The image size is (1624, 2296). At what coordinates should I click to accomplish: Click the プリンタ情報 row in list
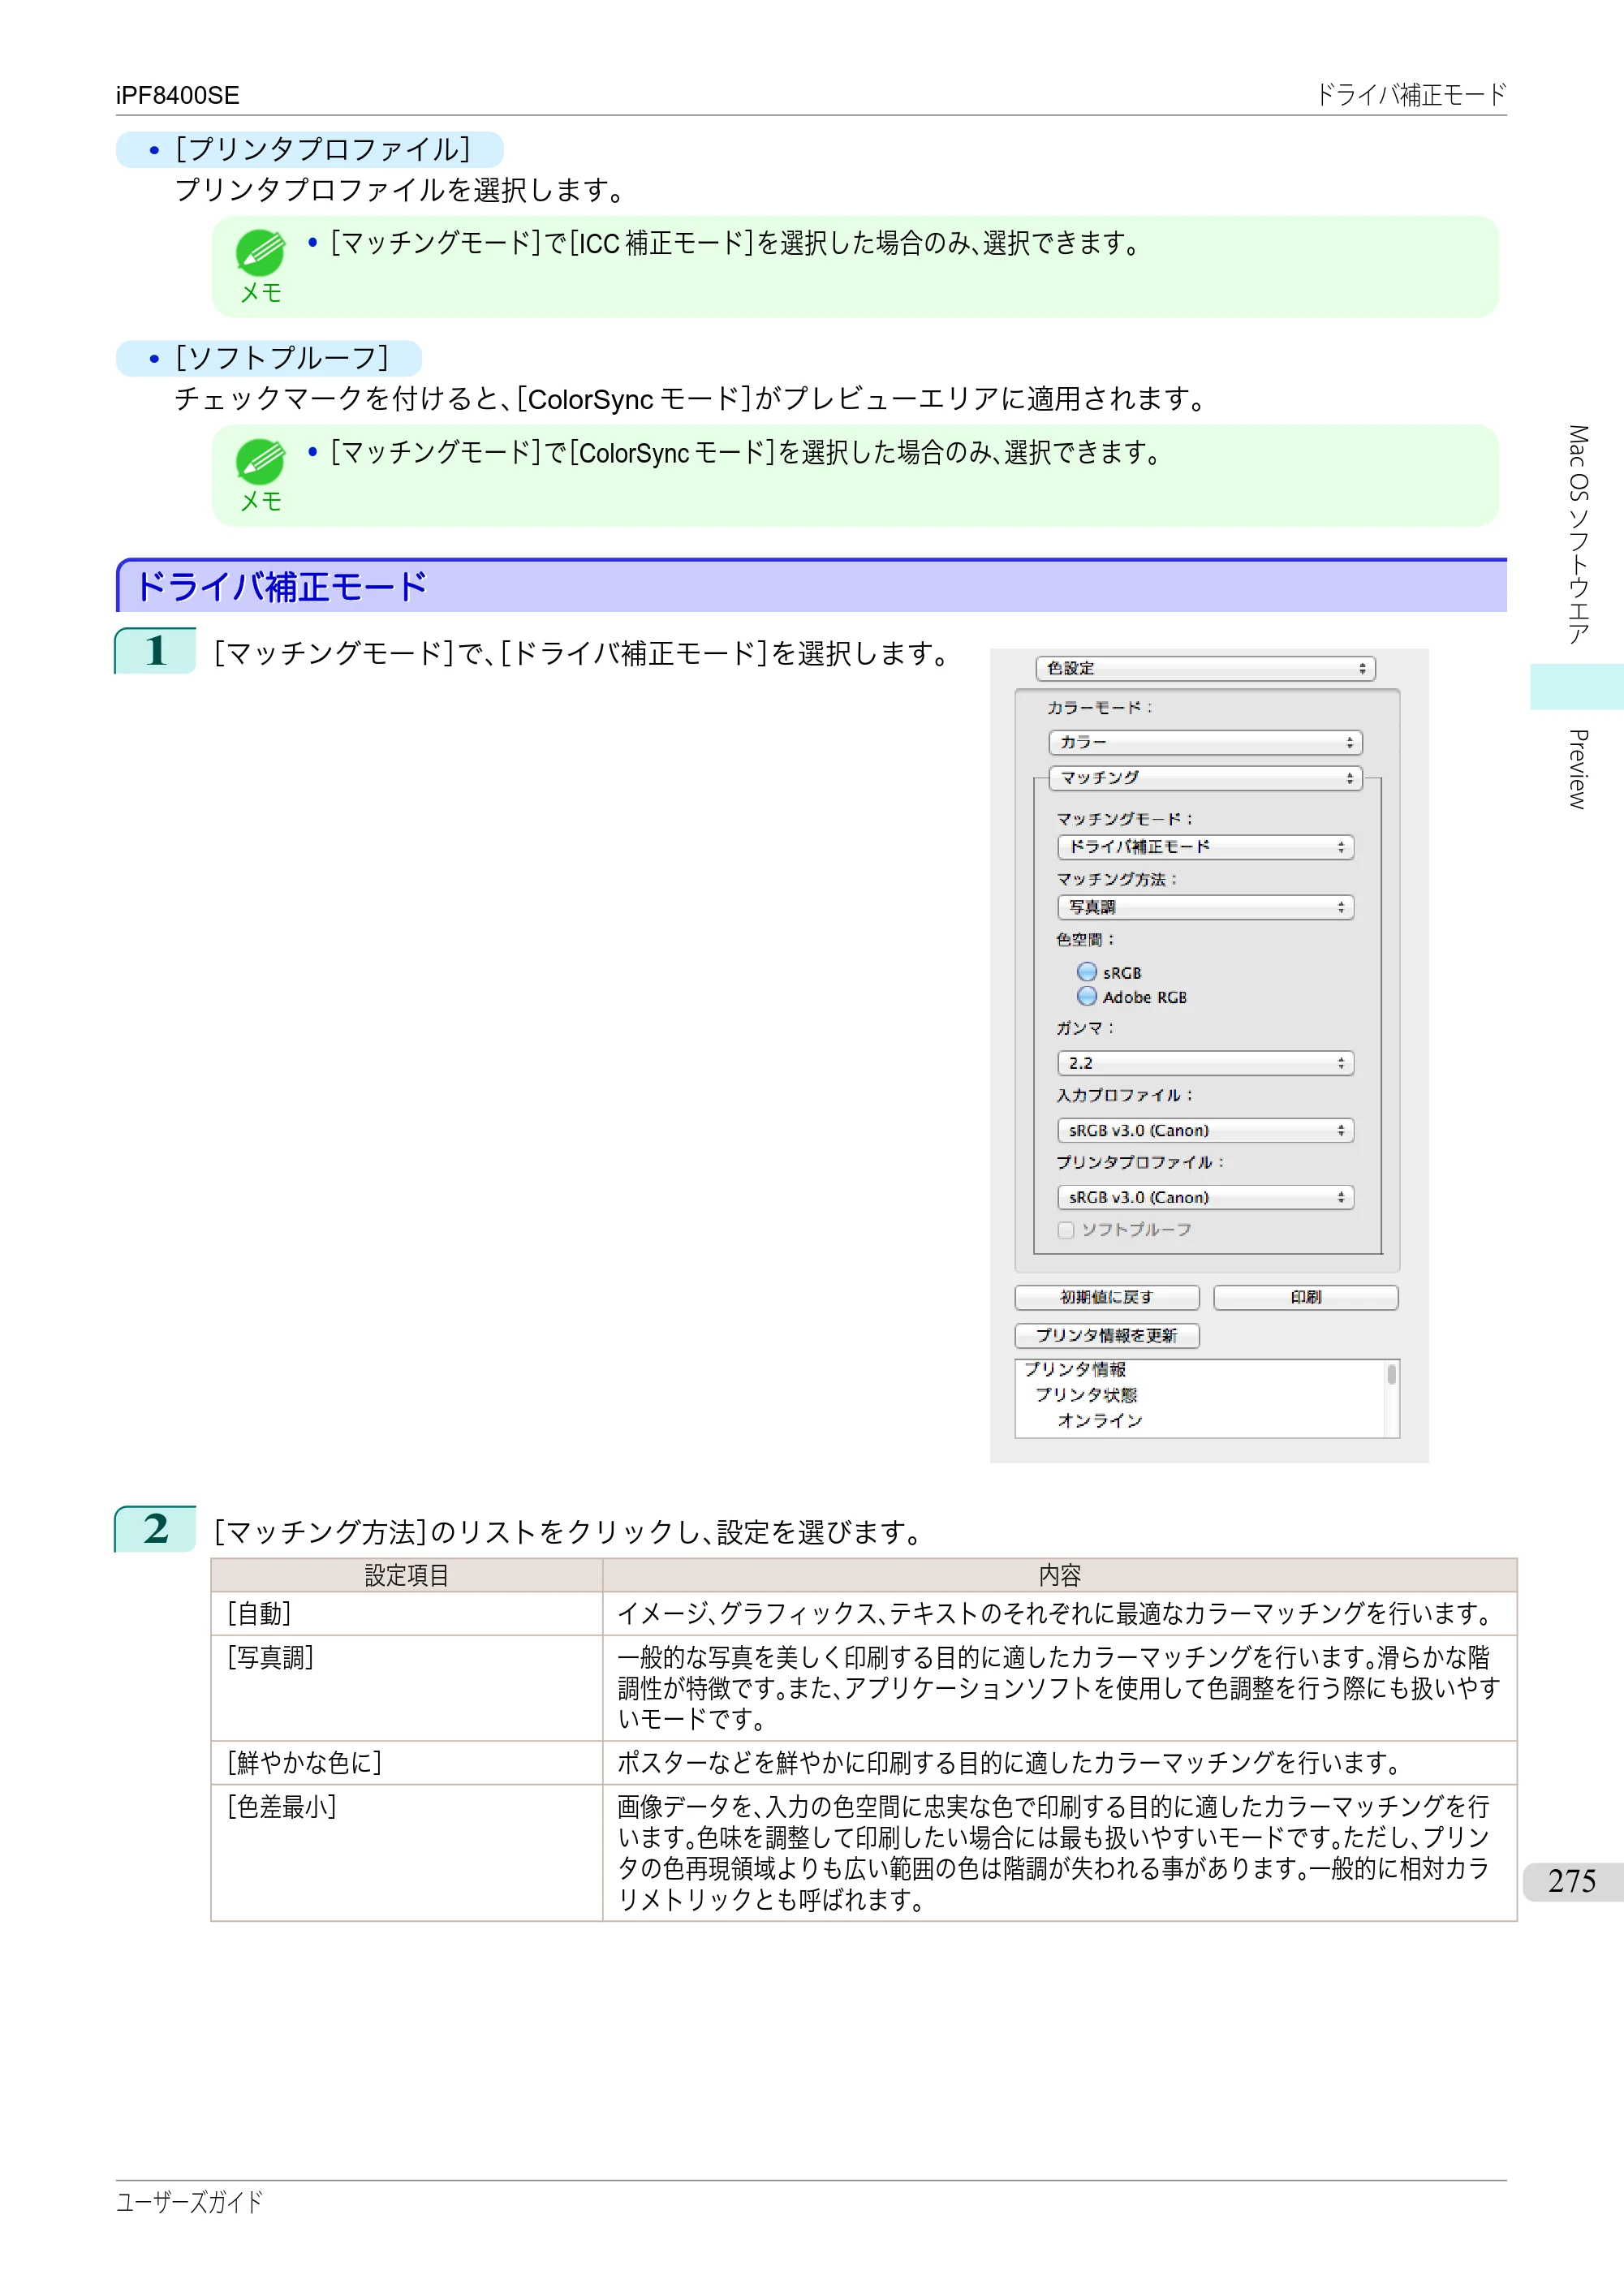tap(1075, 1369)
